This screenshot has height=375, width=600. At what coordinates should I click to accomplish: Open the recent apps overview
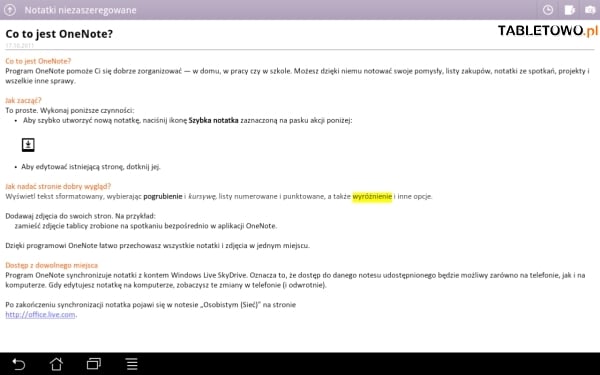[94, 364]
